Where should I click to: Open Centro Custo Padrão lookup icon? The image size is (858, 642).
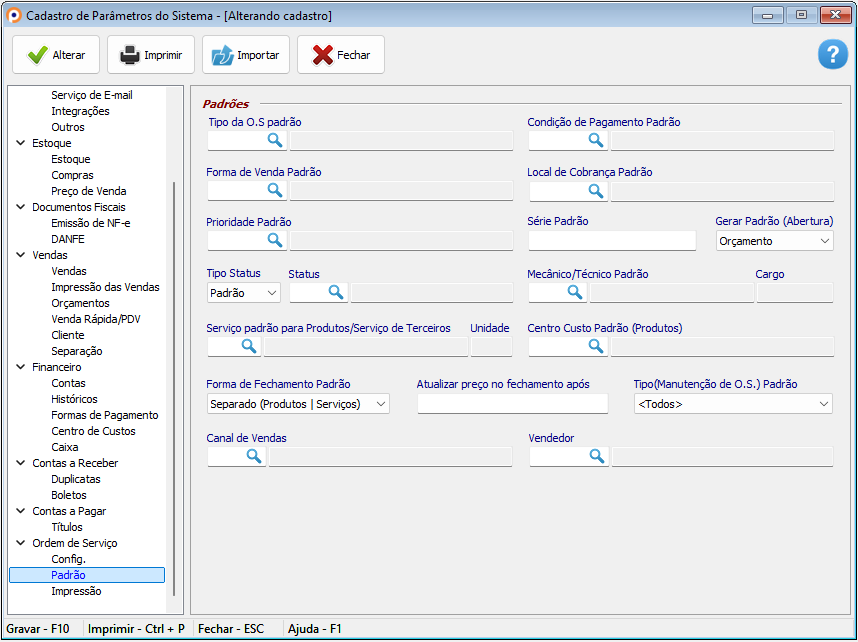[x=596, y=346]
